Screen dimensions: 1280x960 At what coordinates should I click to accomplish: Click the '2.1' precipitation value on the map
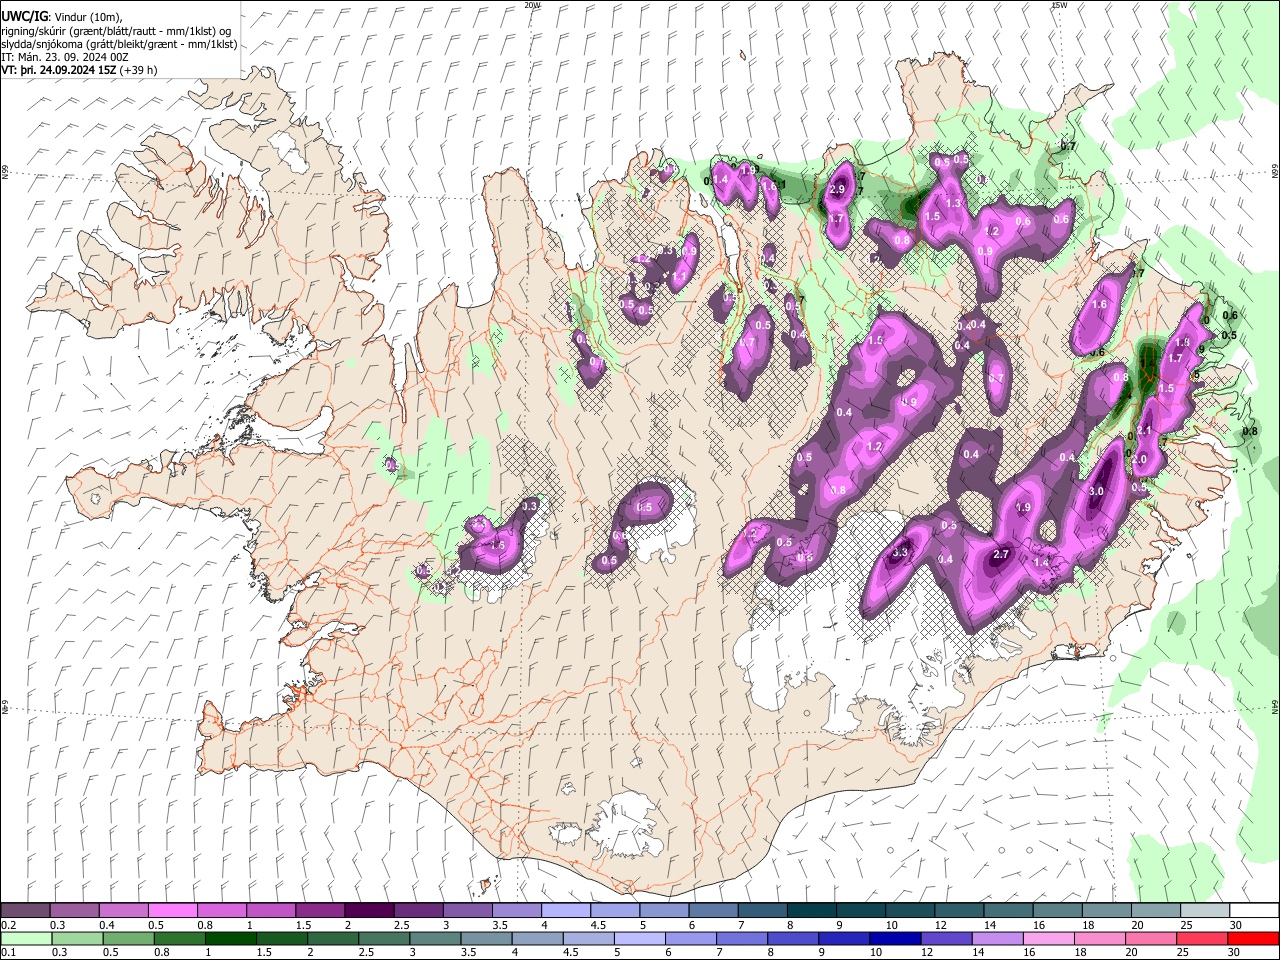(1145, 431)
